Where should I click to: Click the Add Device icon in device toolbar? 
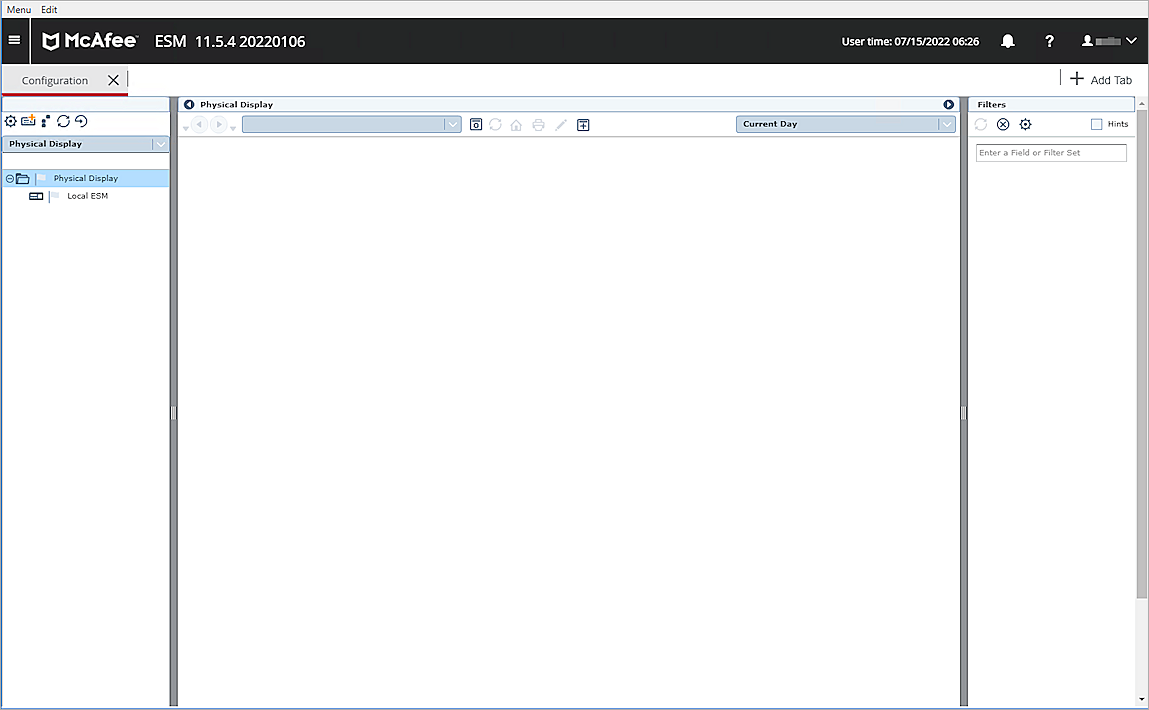click(28, 121)
